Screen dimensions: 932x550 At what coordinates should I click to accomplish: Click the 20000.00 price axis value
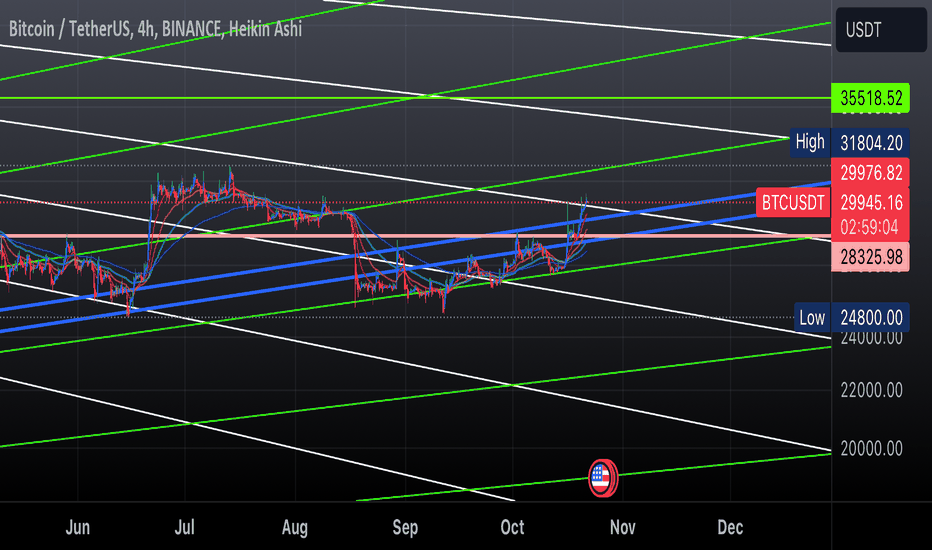pyautogui.click(x=871, y=449)
